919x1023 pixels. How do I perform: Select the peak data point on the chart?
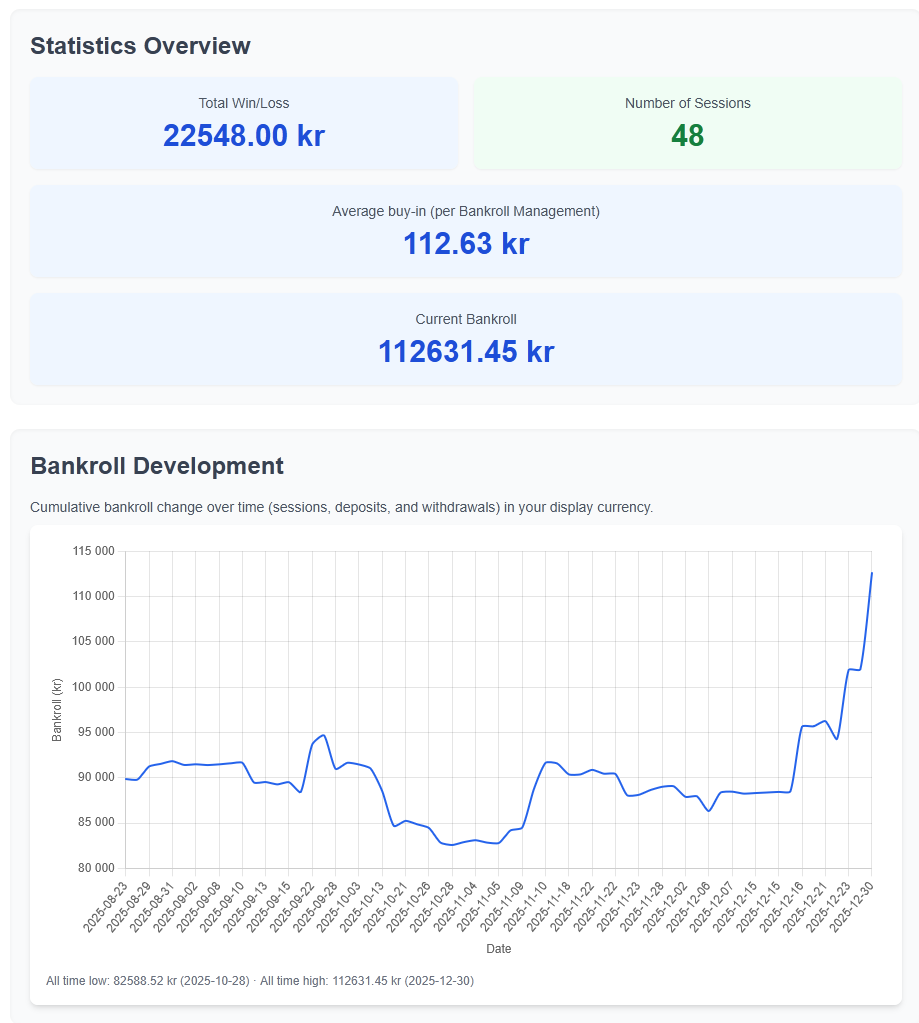pos(873,573)
